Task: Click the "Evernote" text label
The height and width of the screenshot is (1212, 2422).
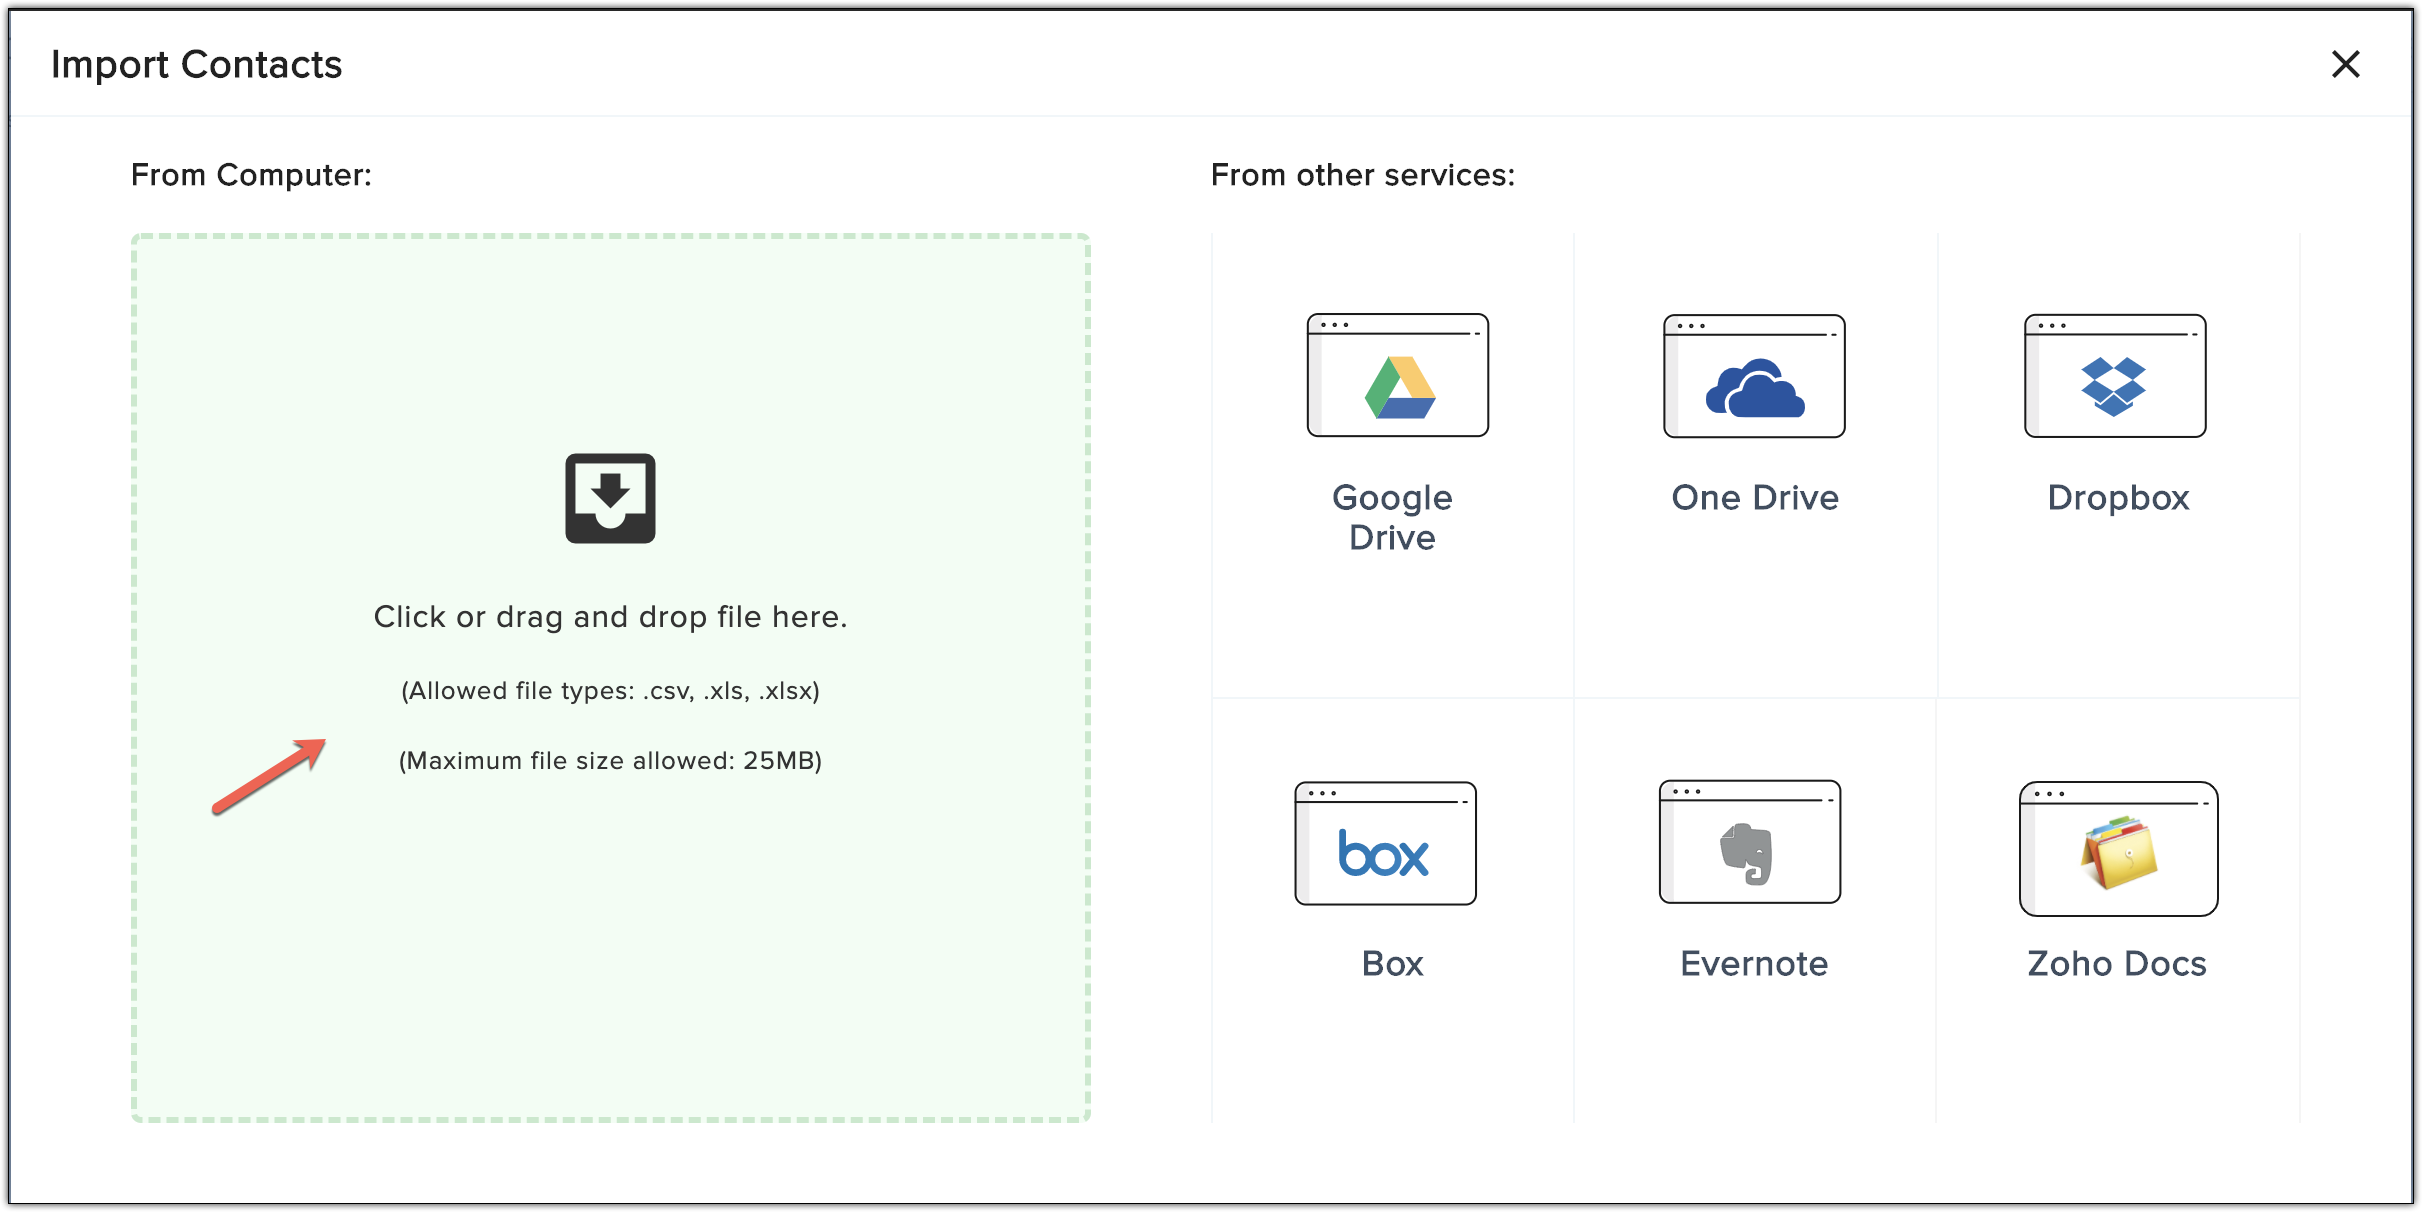Action: point(1754,963)
